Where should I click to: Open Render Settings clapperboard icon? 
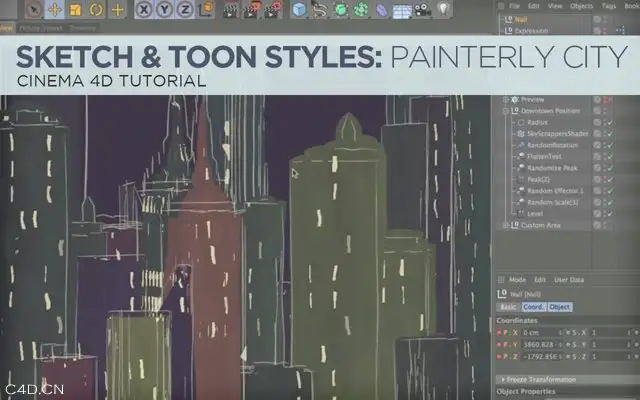click(x=273, y=10)
